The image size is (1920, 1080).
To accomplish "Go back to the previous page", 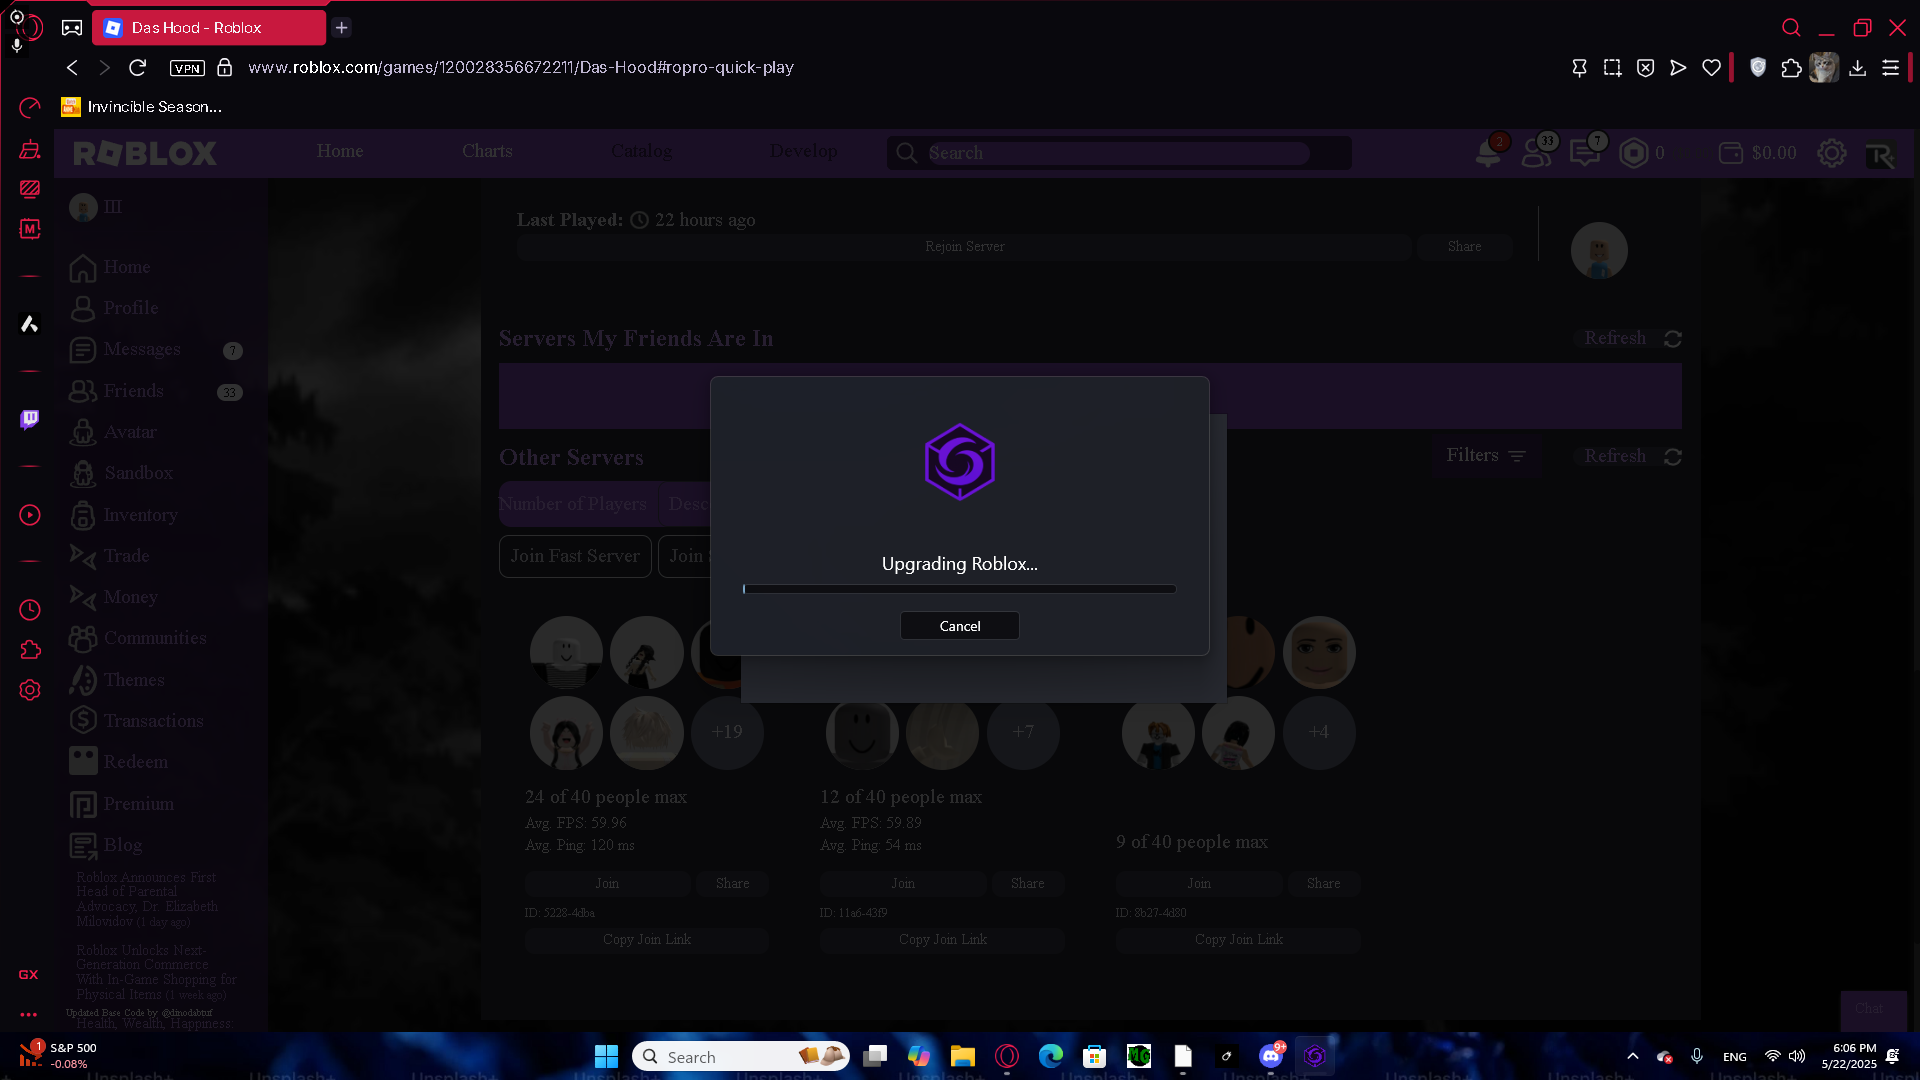I will (72, 67).
